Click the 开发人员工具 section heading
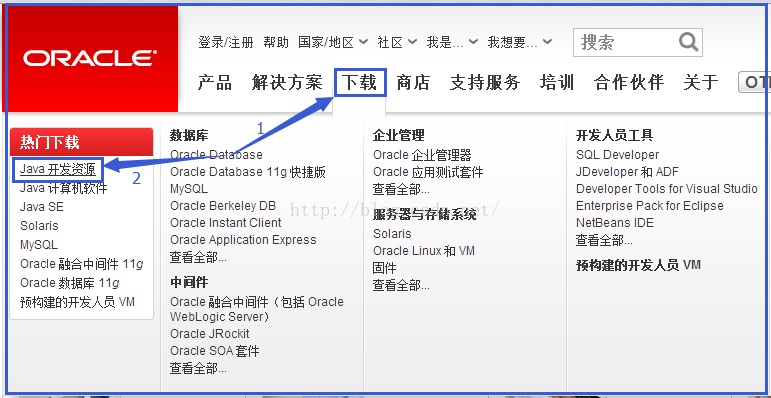 [x=615, y=135]
